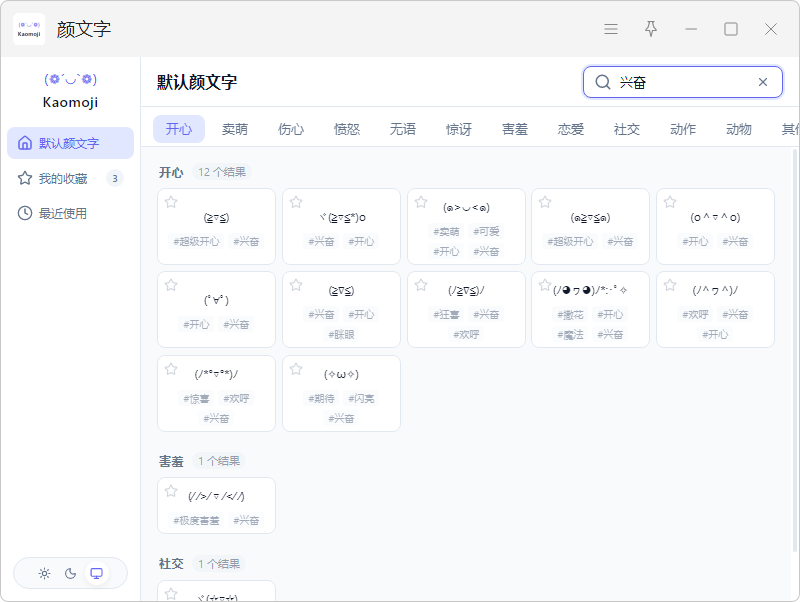800x602 pixels.
Task: Click the #眯眼 tag
Action: coord(341,335)
